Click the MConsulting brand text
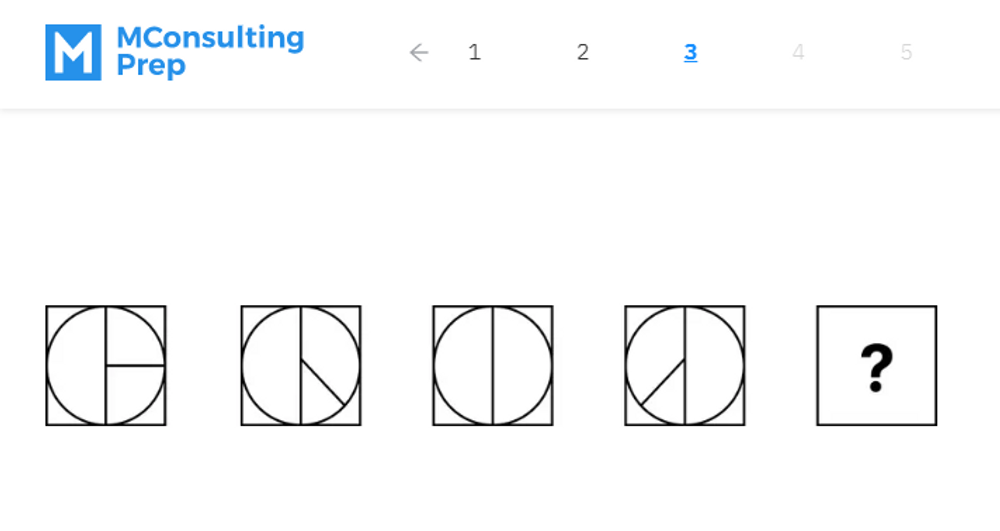 point(210,38)
